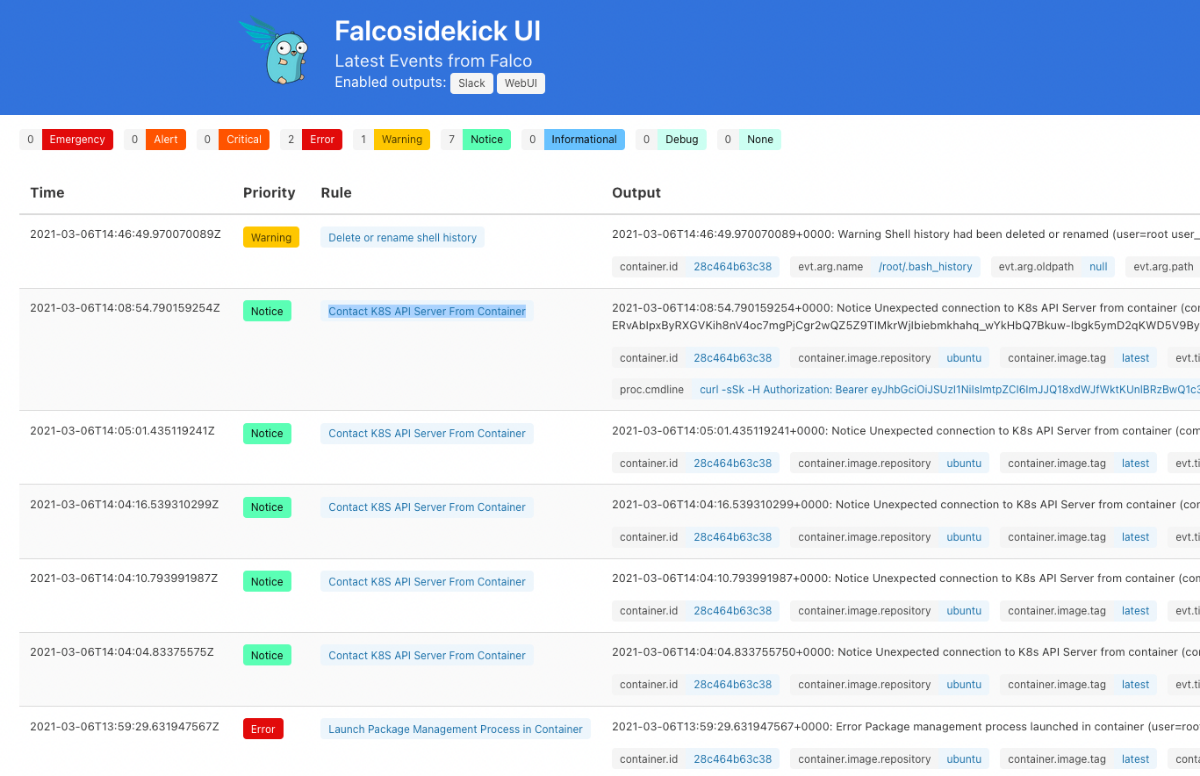Image resolution: width=1200 pixels, height=776 pixels.
Task: Click latest image tag in 13:59:29 row
Action: point(1136,760)
